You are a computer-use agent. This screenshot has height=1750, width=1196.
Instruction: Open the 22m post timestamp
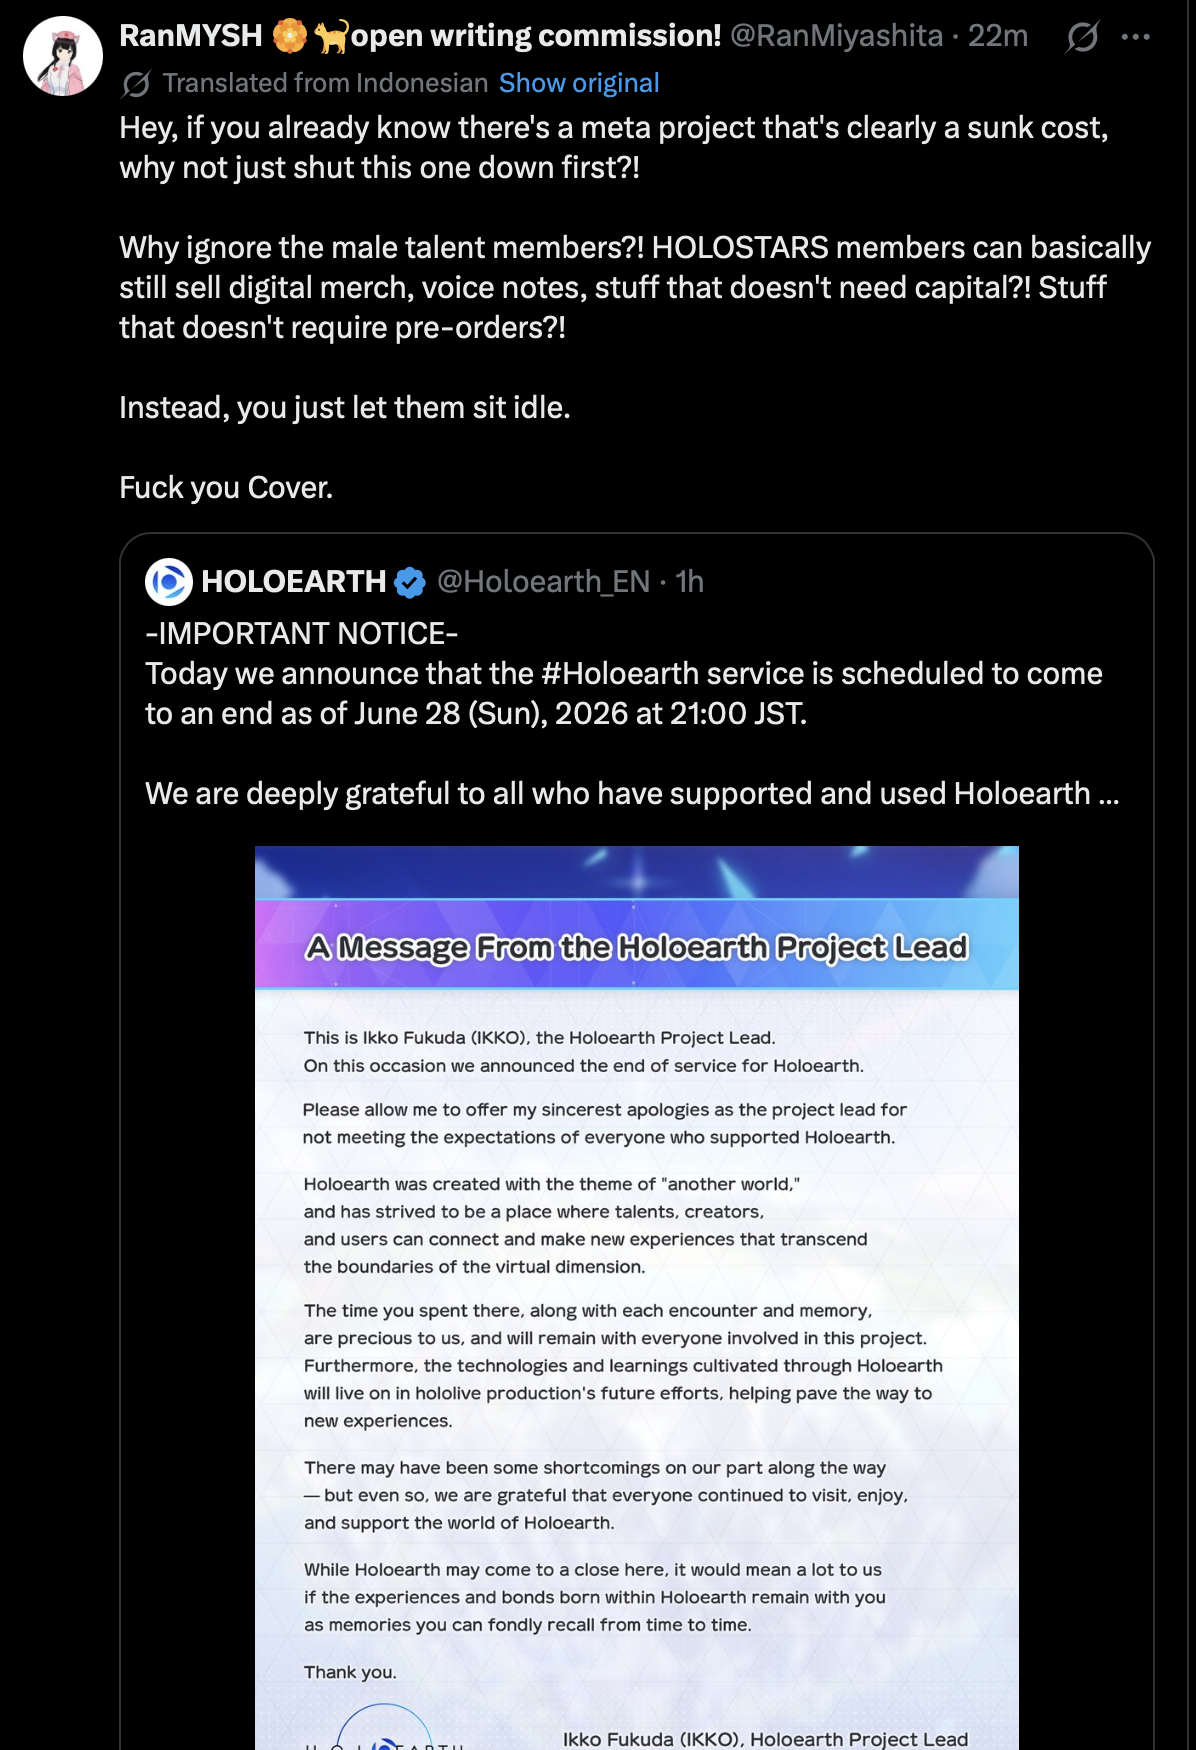tap(998, 36)
